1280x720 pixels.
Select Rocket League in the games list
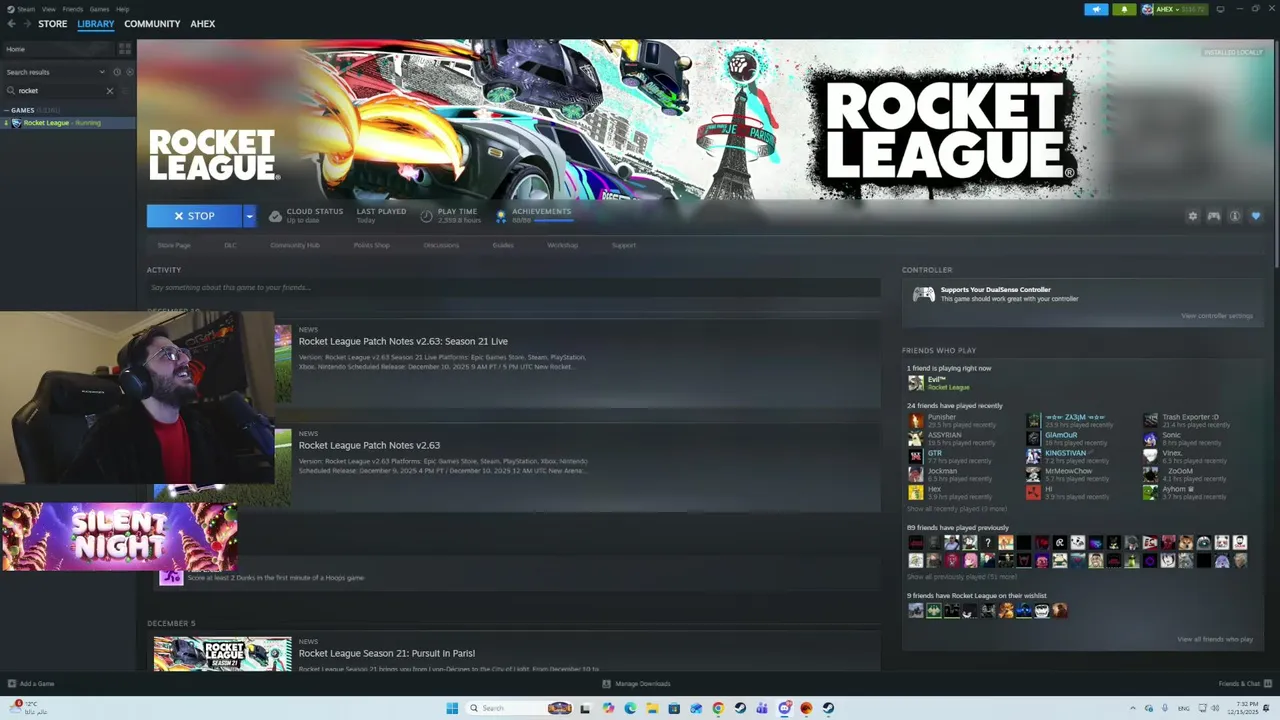pos(68,123)
